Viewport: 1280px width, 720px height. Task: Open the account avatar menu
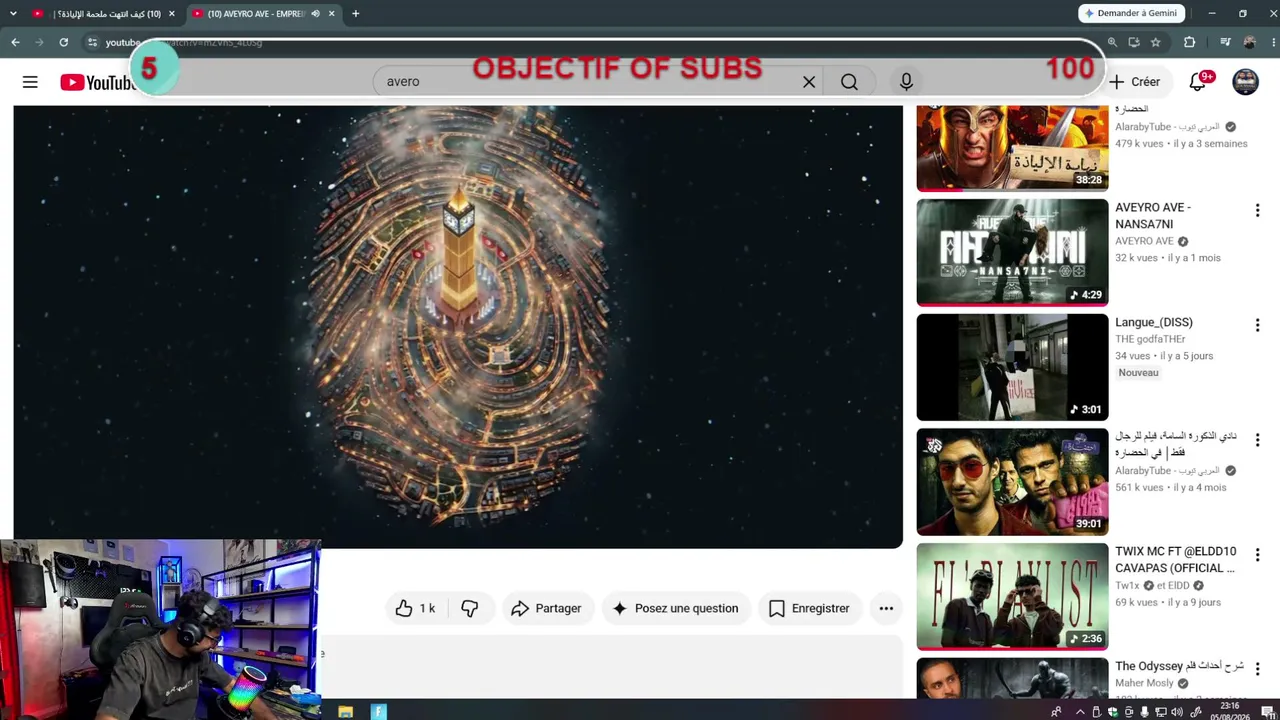(x=1245, y=82)
